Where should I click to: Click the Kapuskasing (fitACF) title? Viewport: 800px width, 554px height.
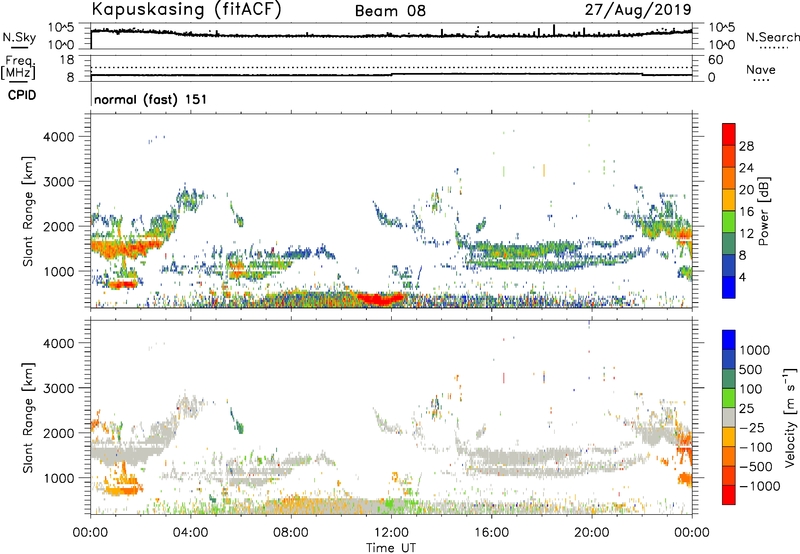186,9
